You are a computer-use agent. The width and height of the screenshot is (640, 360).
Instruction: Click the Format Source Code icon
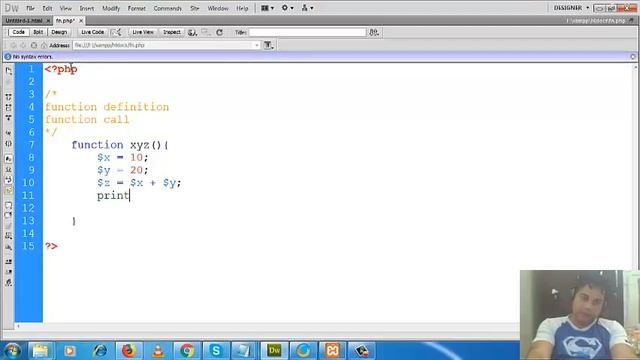point(9,282)
